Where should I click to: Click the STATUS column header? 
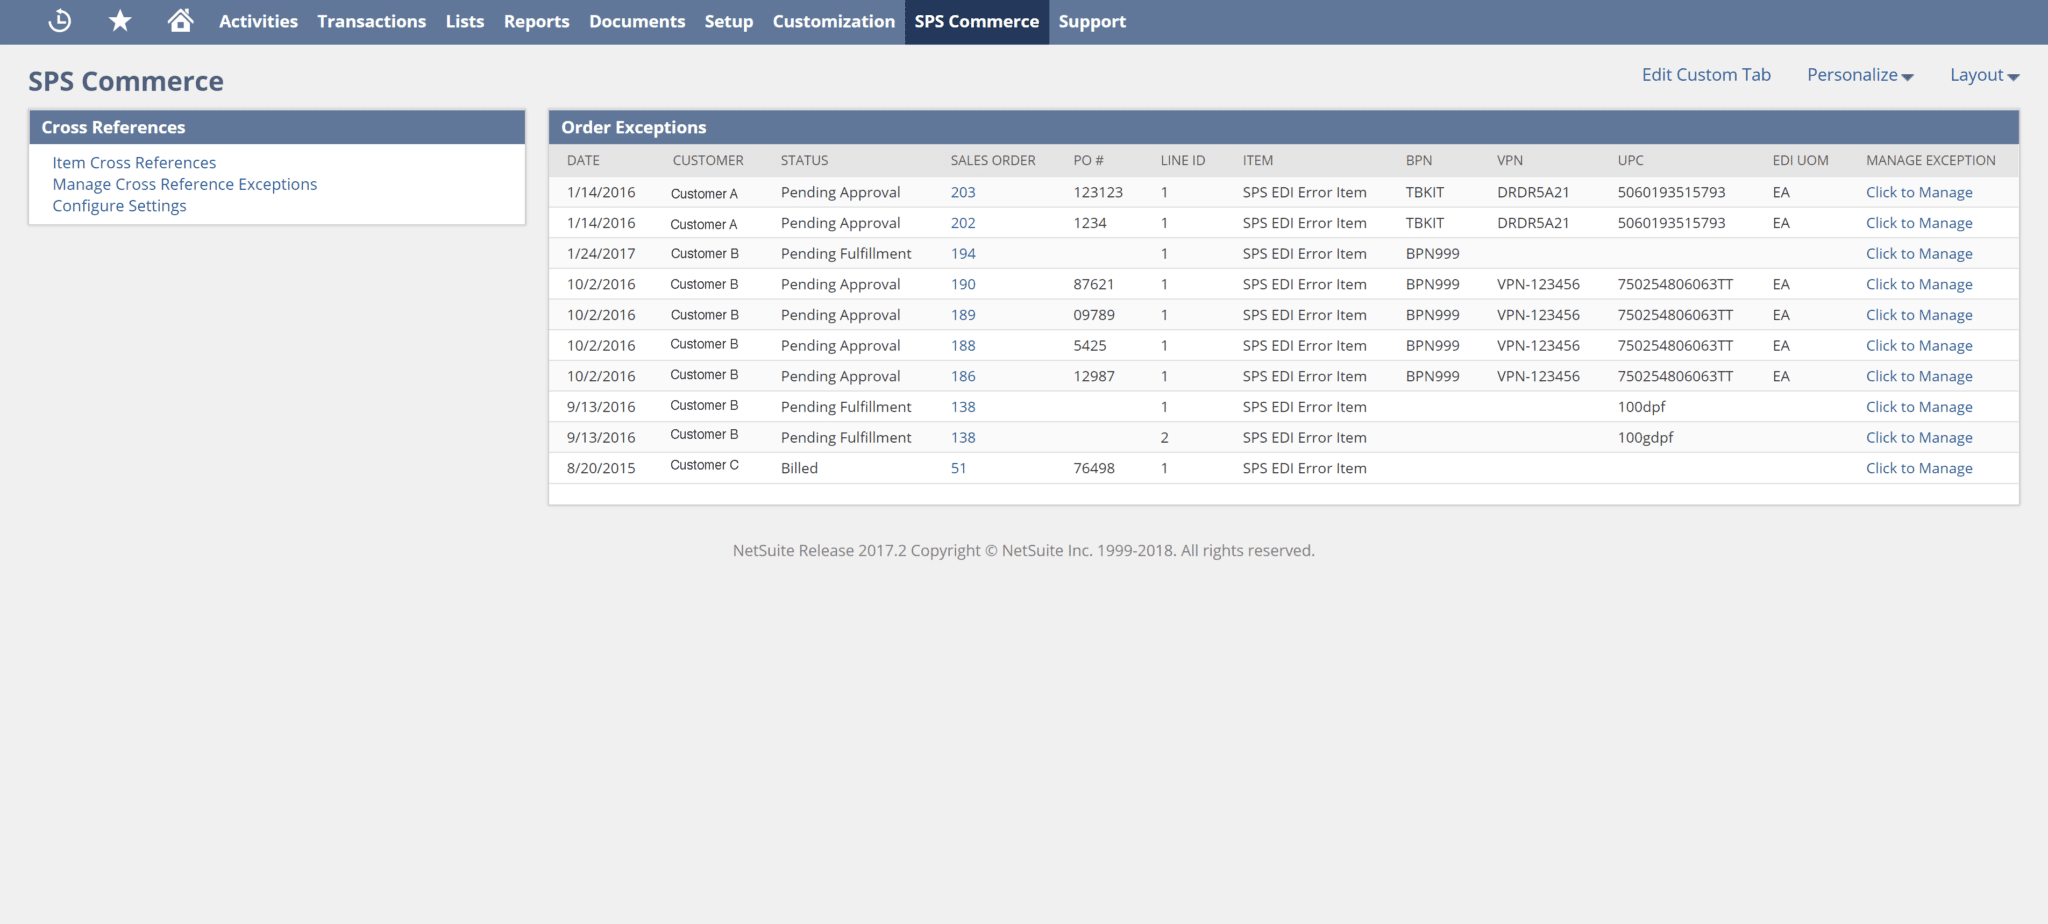click(804, 160)
